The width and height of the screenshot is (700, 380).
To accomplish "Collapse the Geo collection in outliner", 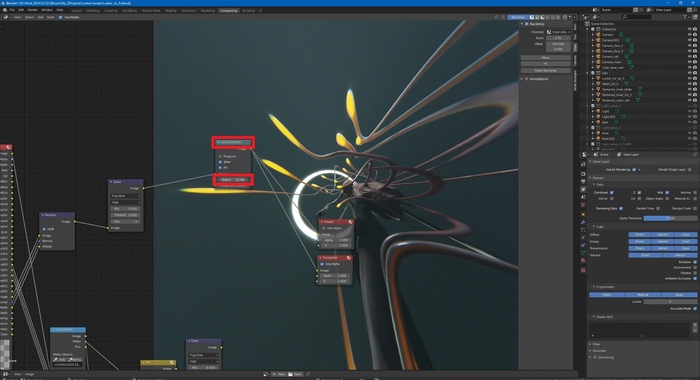I will [x=588, y=73].
